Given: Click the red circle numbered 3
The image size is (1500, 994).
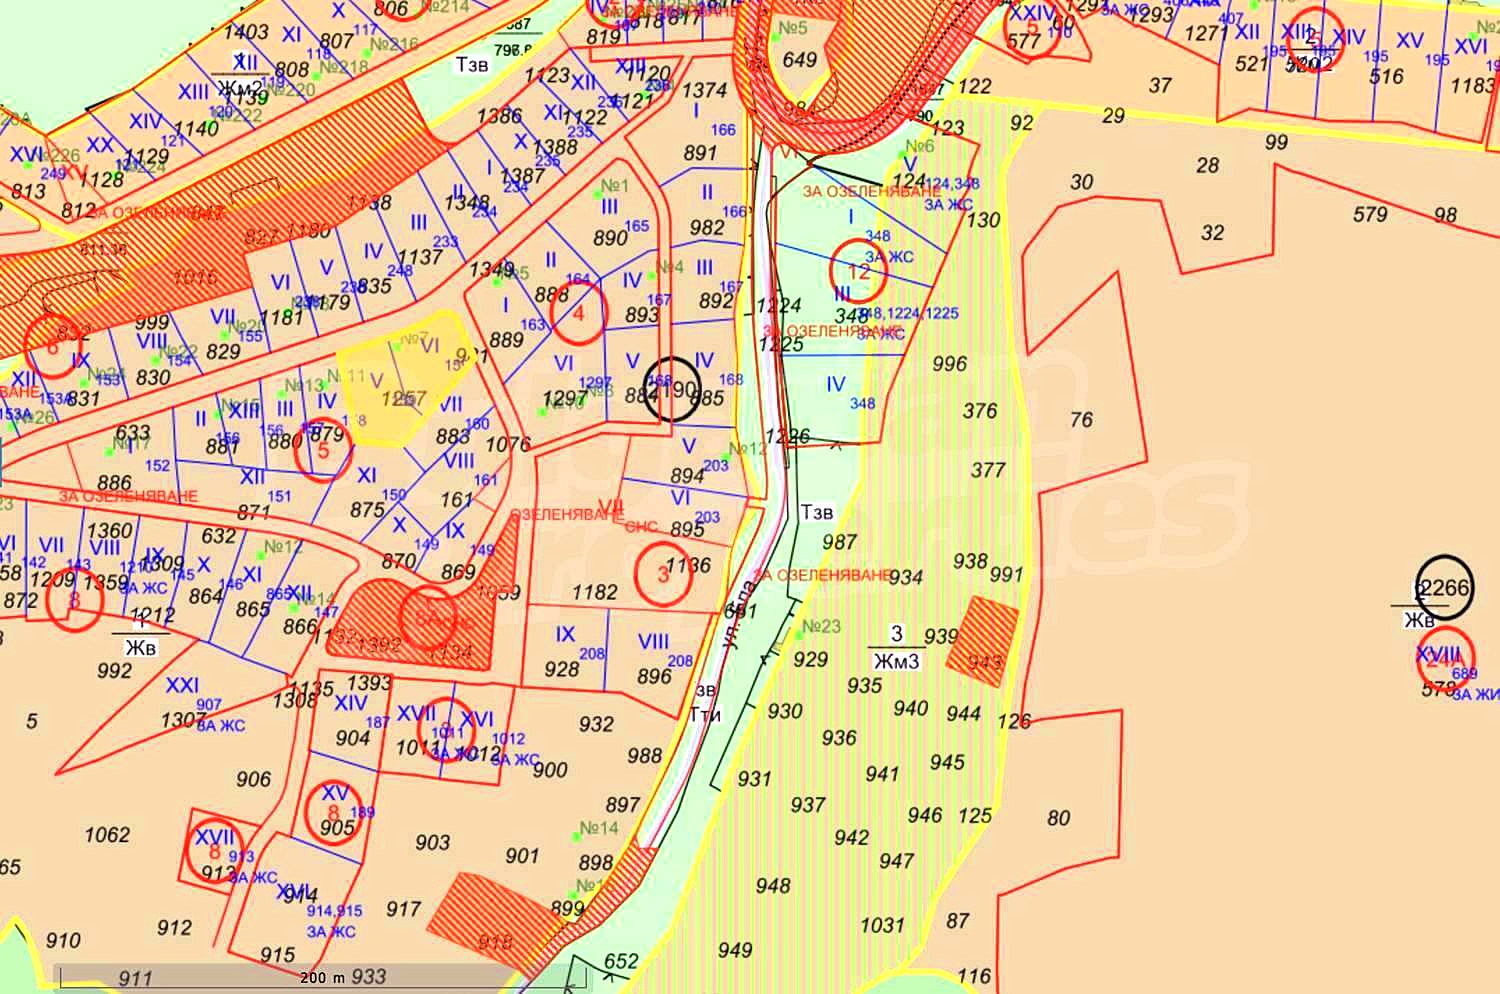Looking at the screenshot, I should (x=663, y=574).
